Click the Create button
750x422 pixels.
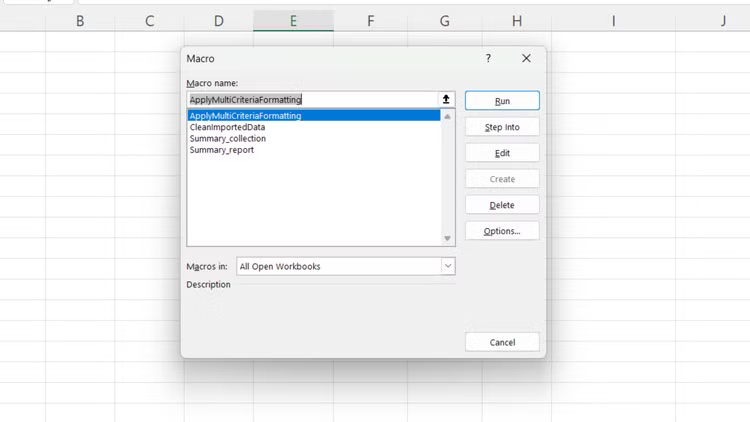pyautogui.click(x=502, y=179)
